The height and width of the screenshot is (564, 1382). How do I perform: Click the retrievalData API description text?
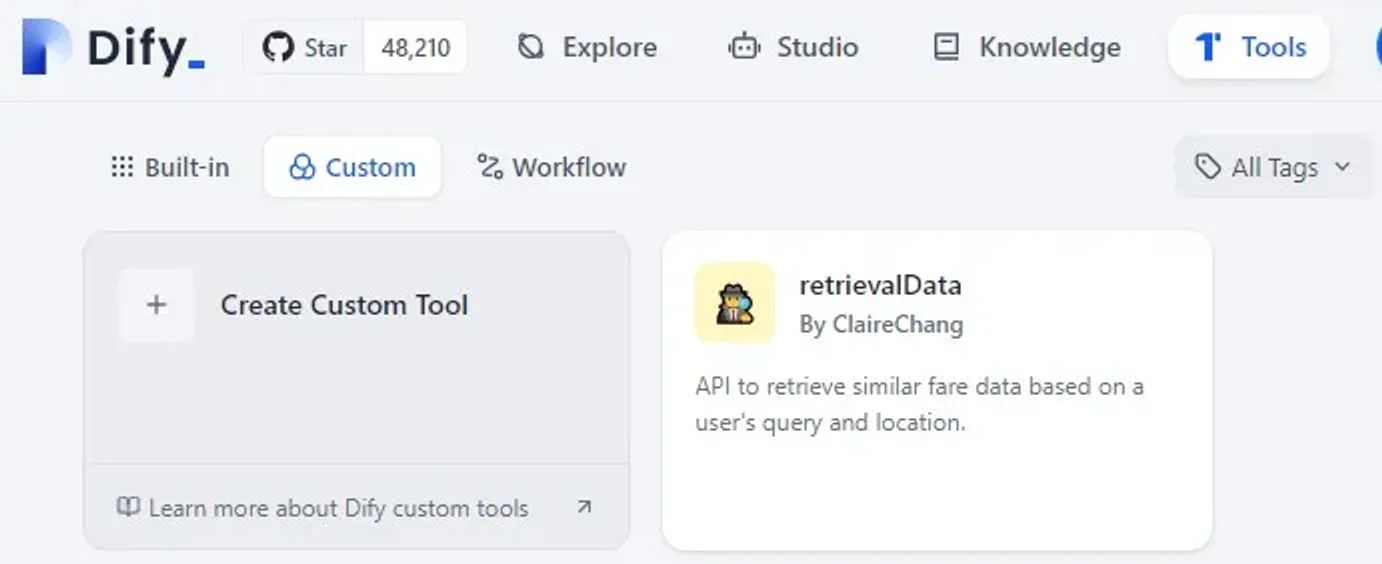click(x=919, y=404)
